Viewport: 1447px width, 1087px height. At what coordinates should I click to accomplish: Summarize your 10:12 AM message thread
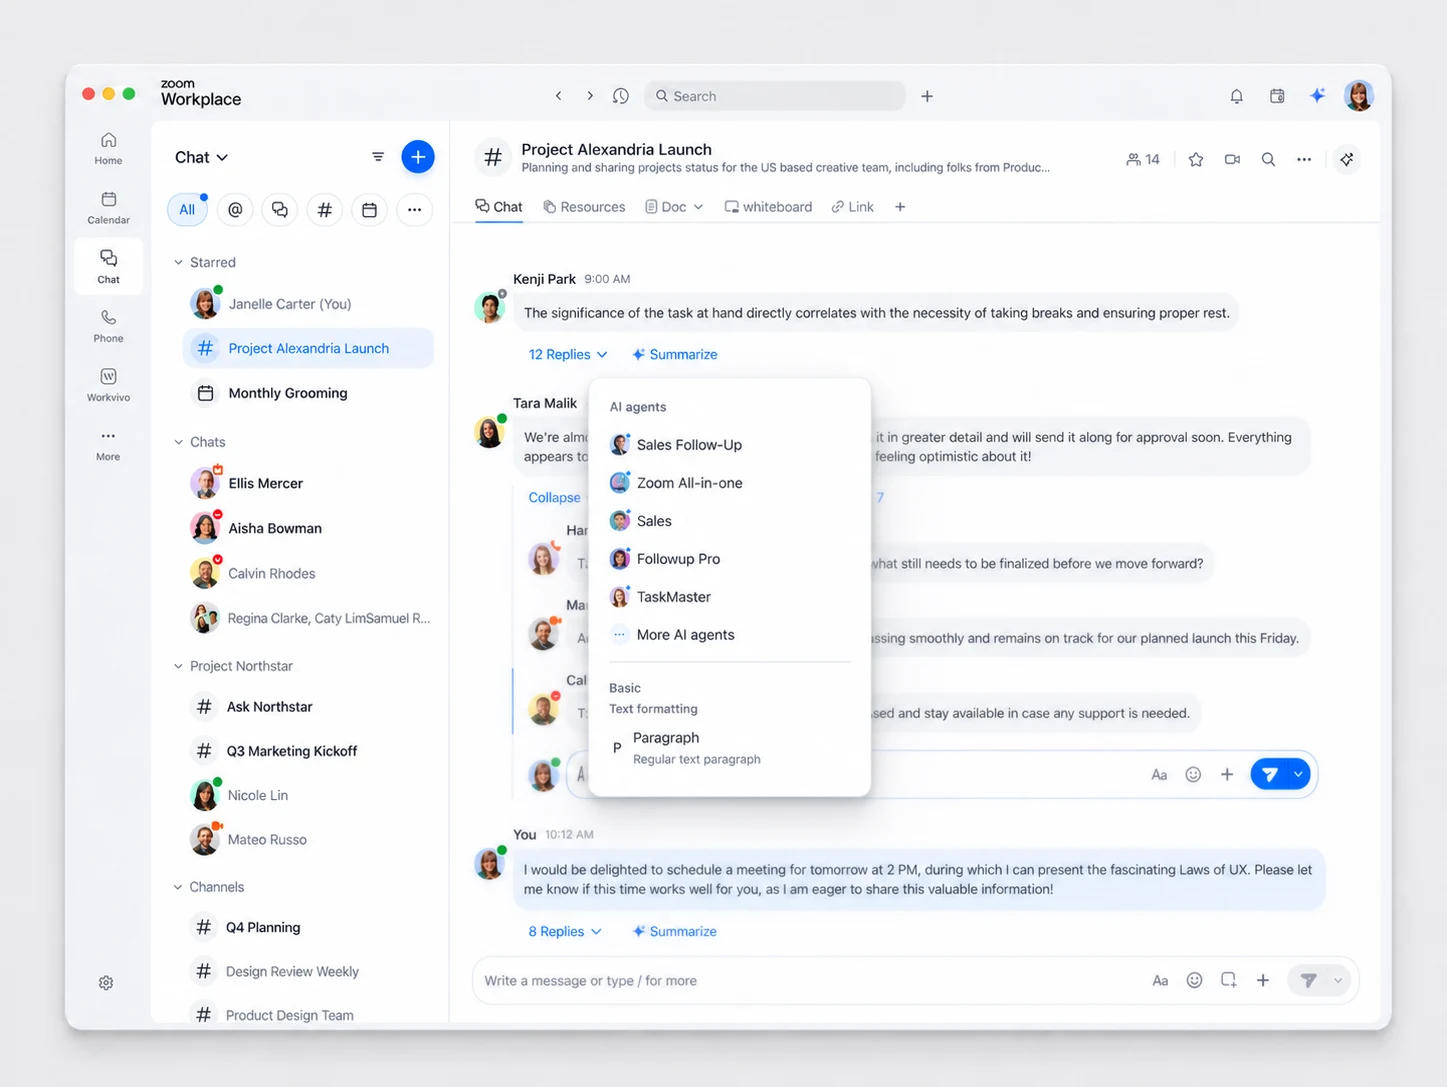[x=675, y=931]
